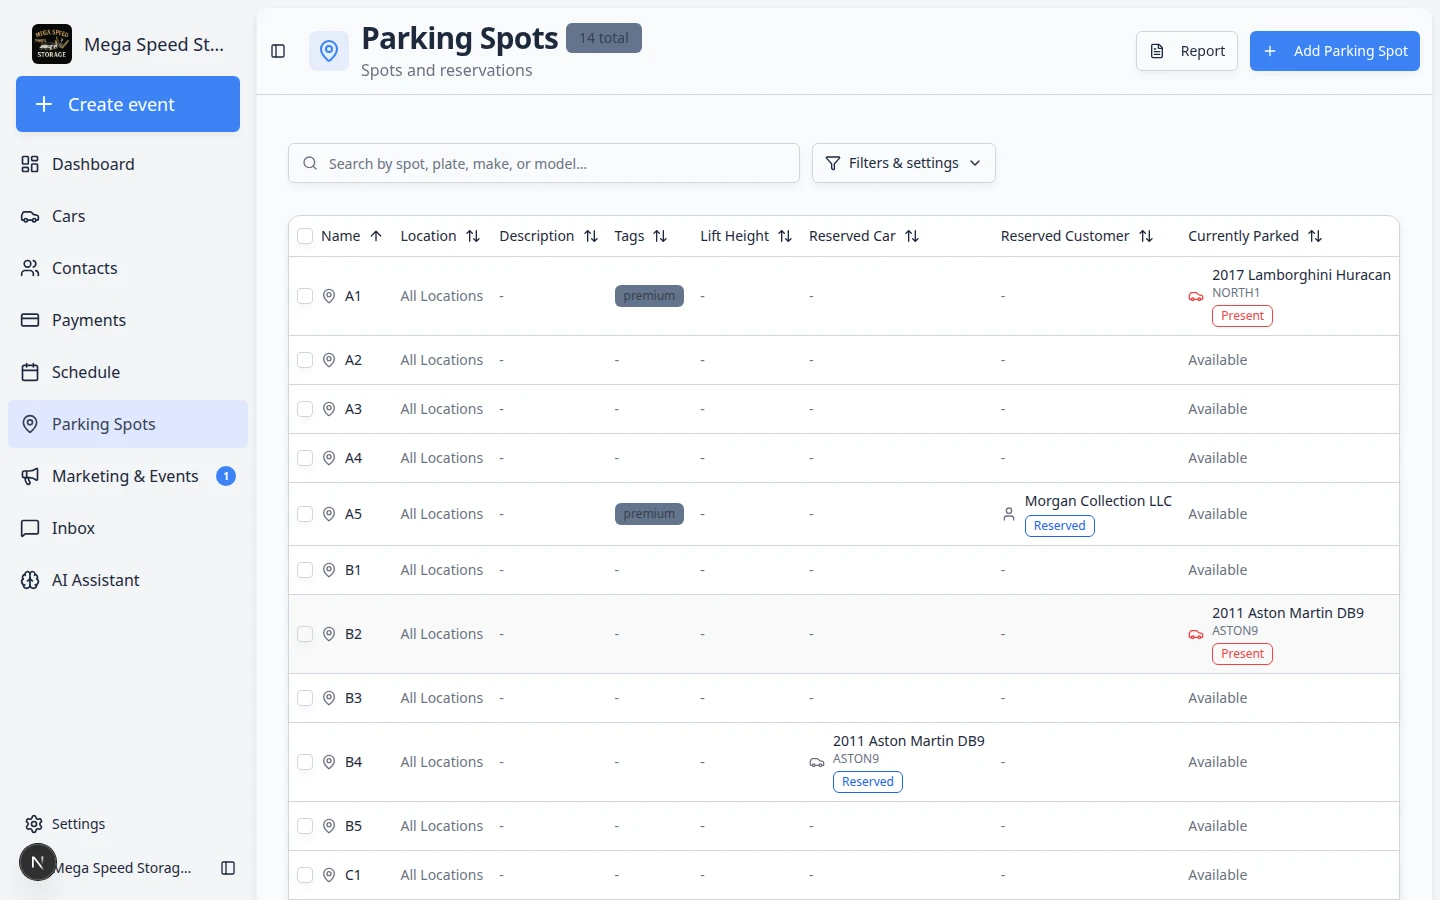Click the pin icon in row B4
Viewport: 1440px width, 900px height.
(x=329, y=762)
